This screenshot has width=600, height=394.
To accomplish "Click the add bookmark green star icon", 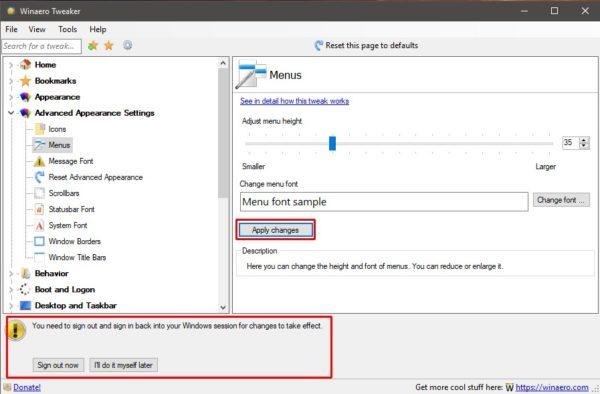I will (x=93, y=46).
